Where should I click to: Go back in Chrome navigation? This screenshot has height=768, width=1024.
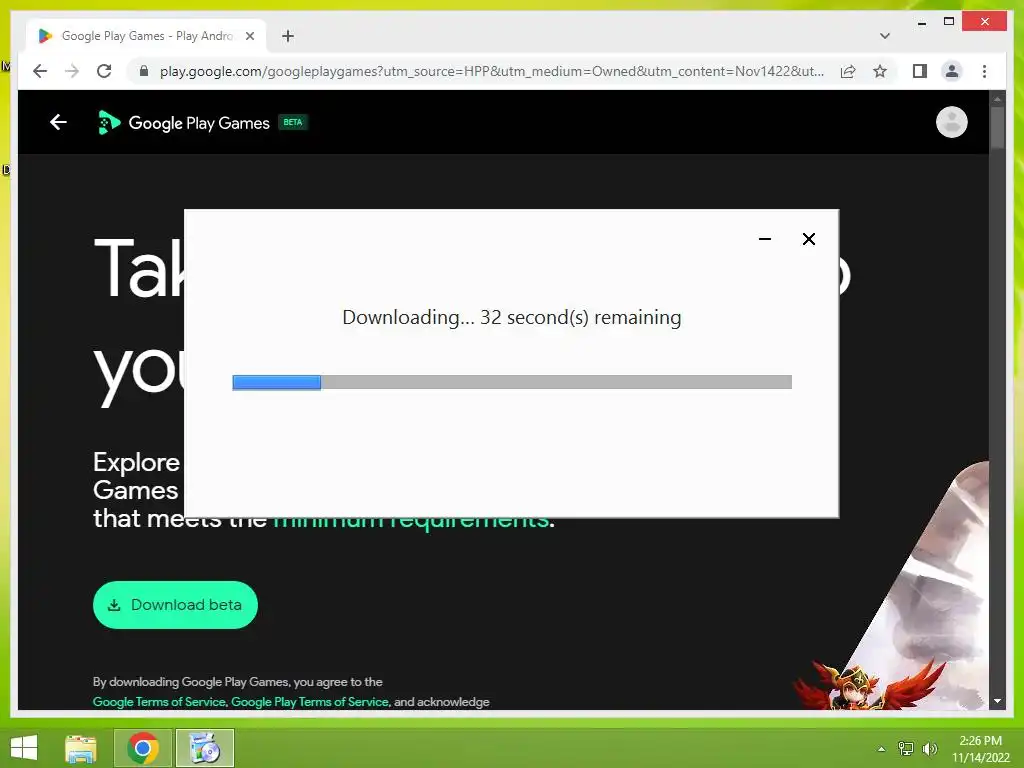[x=40, y=71]
